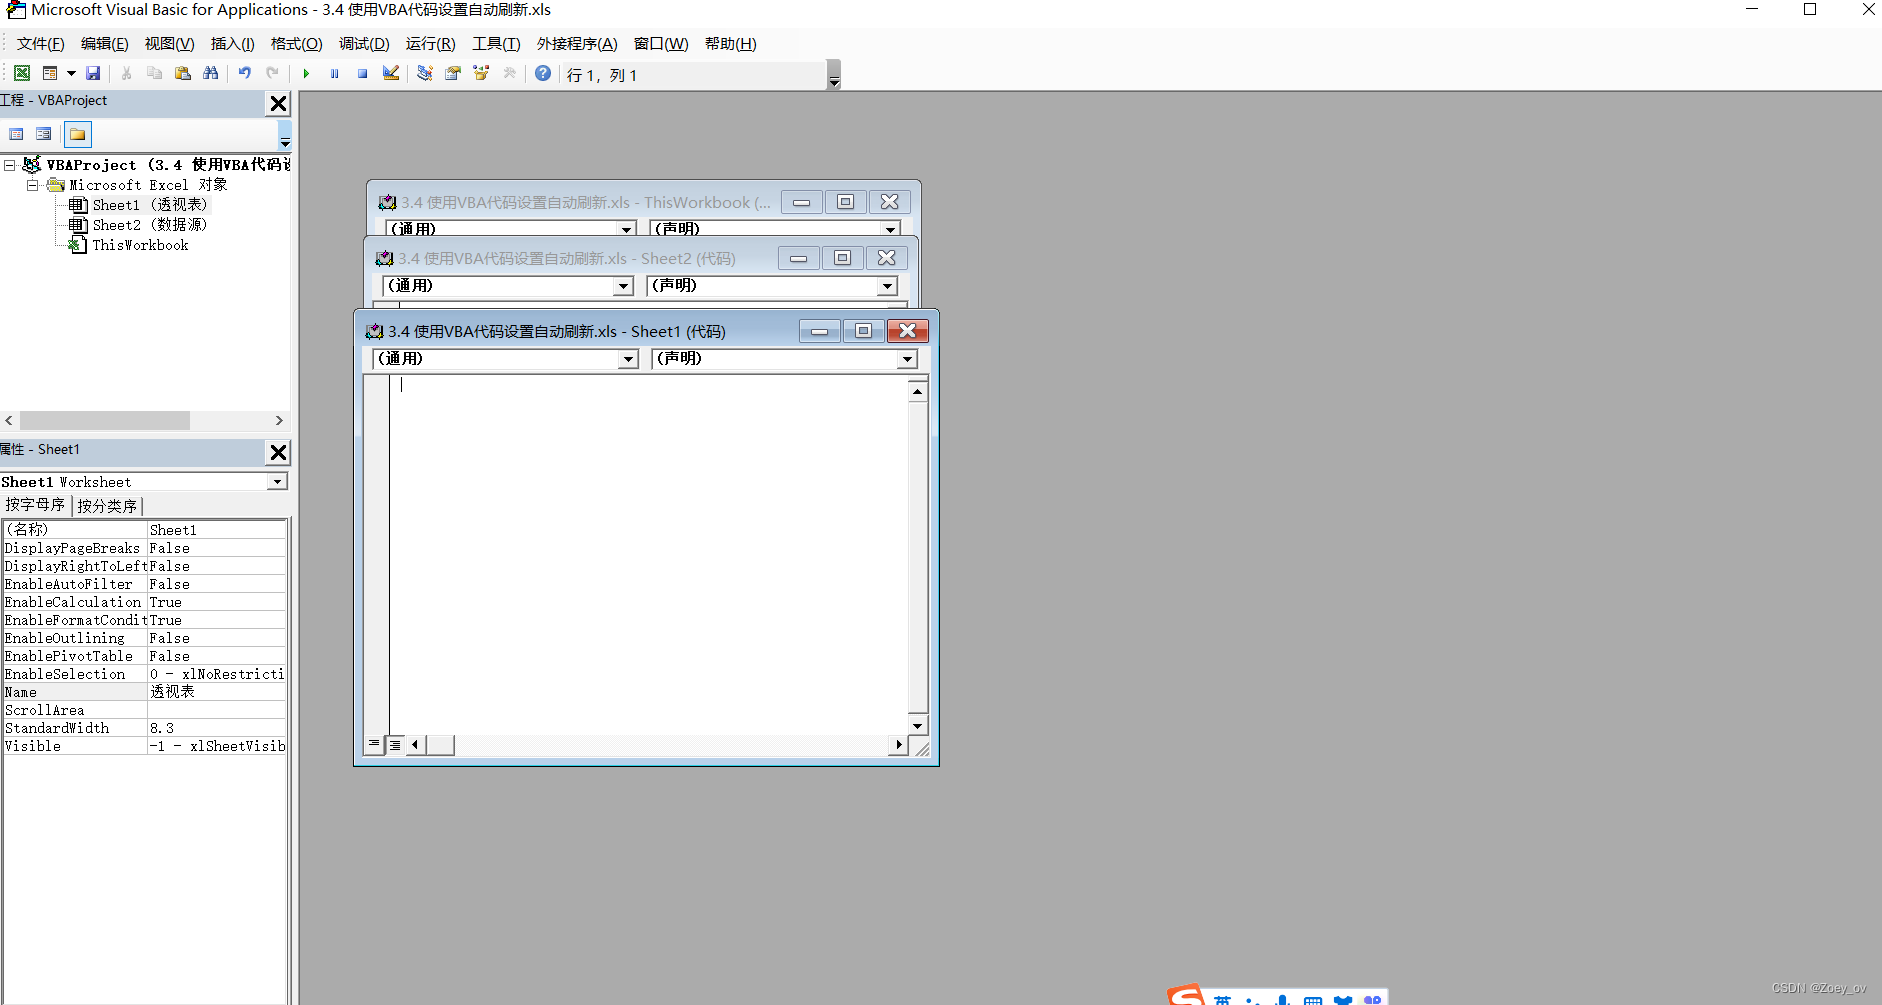Toggle Design Mode ruler icon

tap(391, 73)
